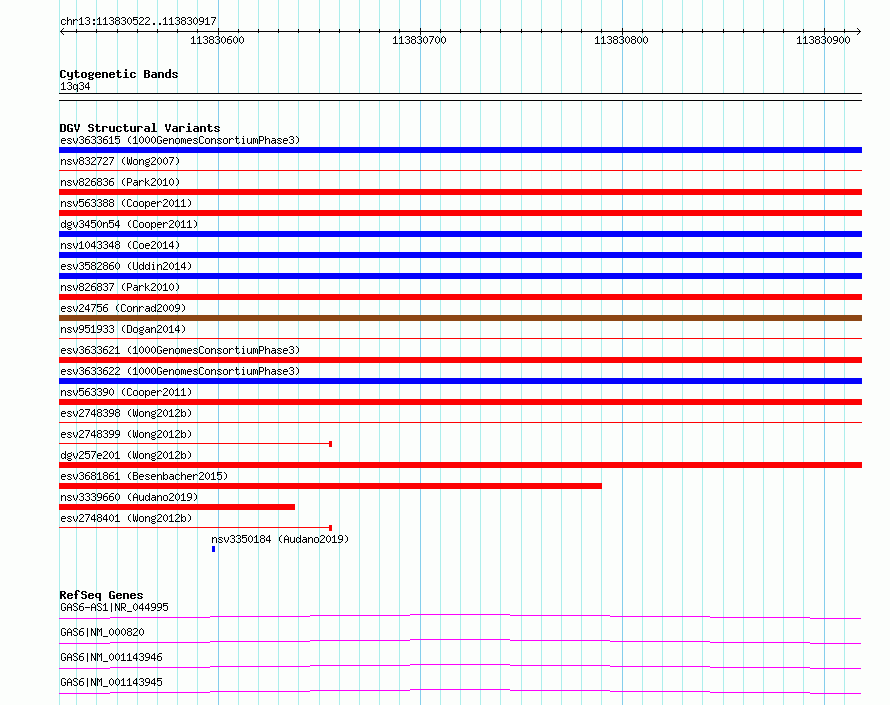
Task: Open the nsv563388 (Cooper2011) variant label
Action: point(126,203)
